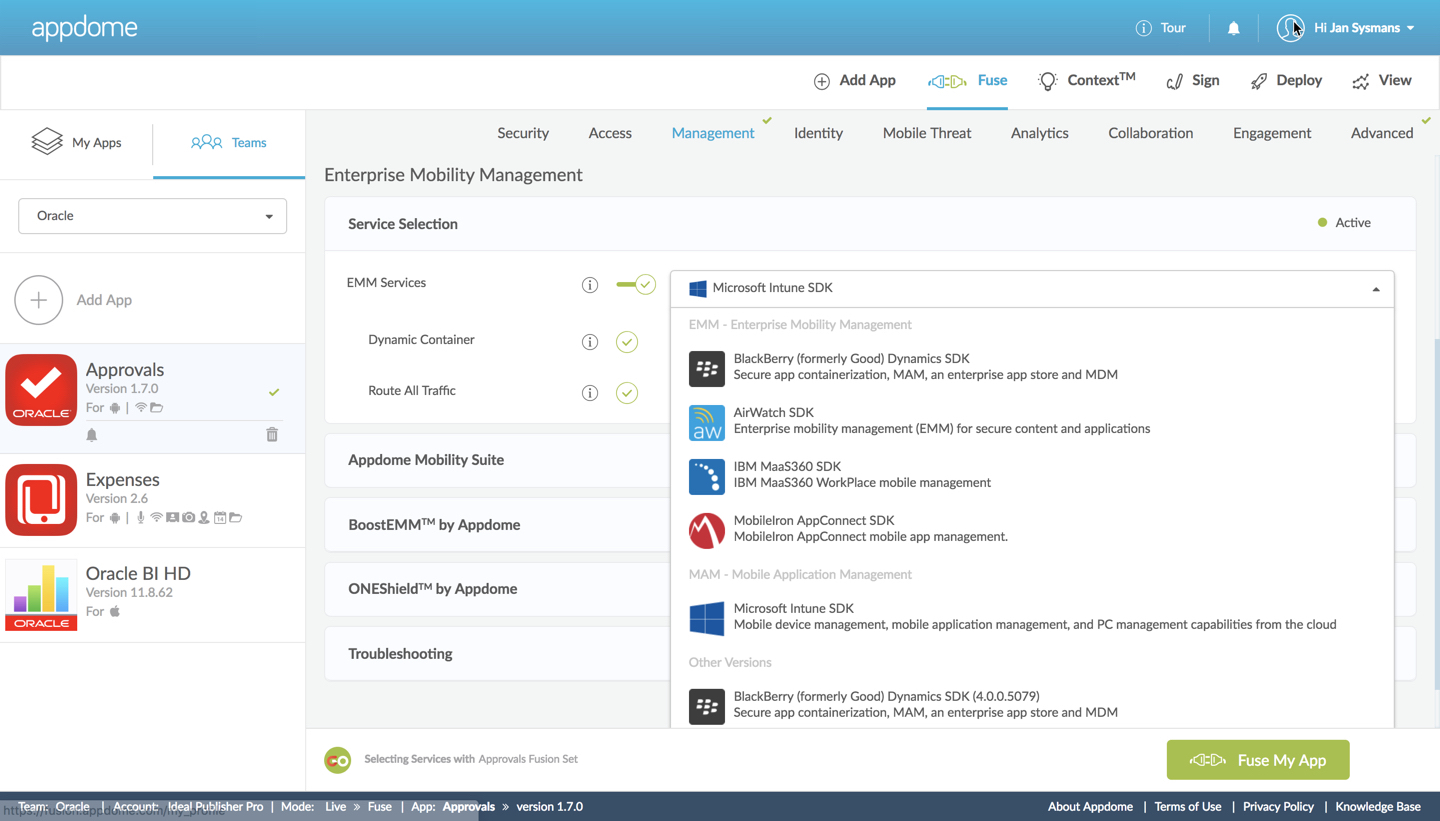Click the My Apps layers icon
The height and width of the screenshot is (821, 1440).
[x=47, y=142]
